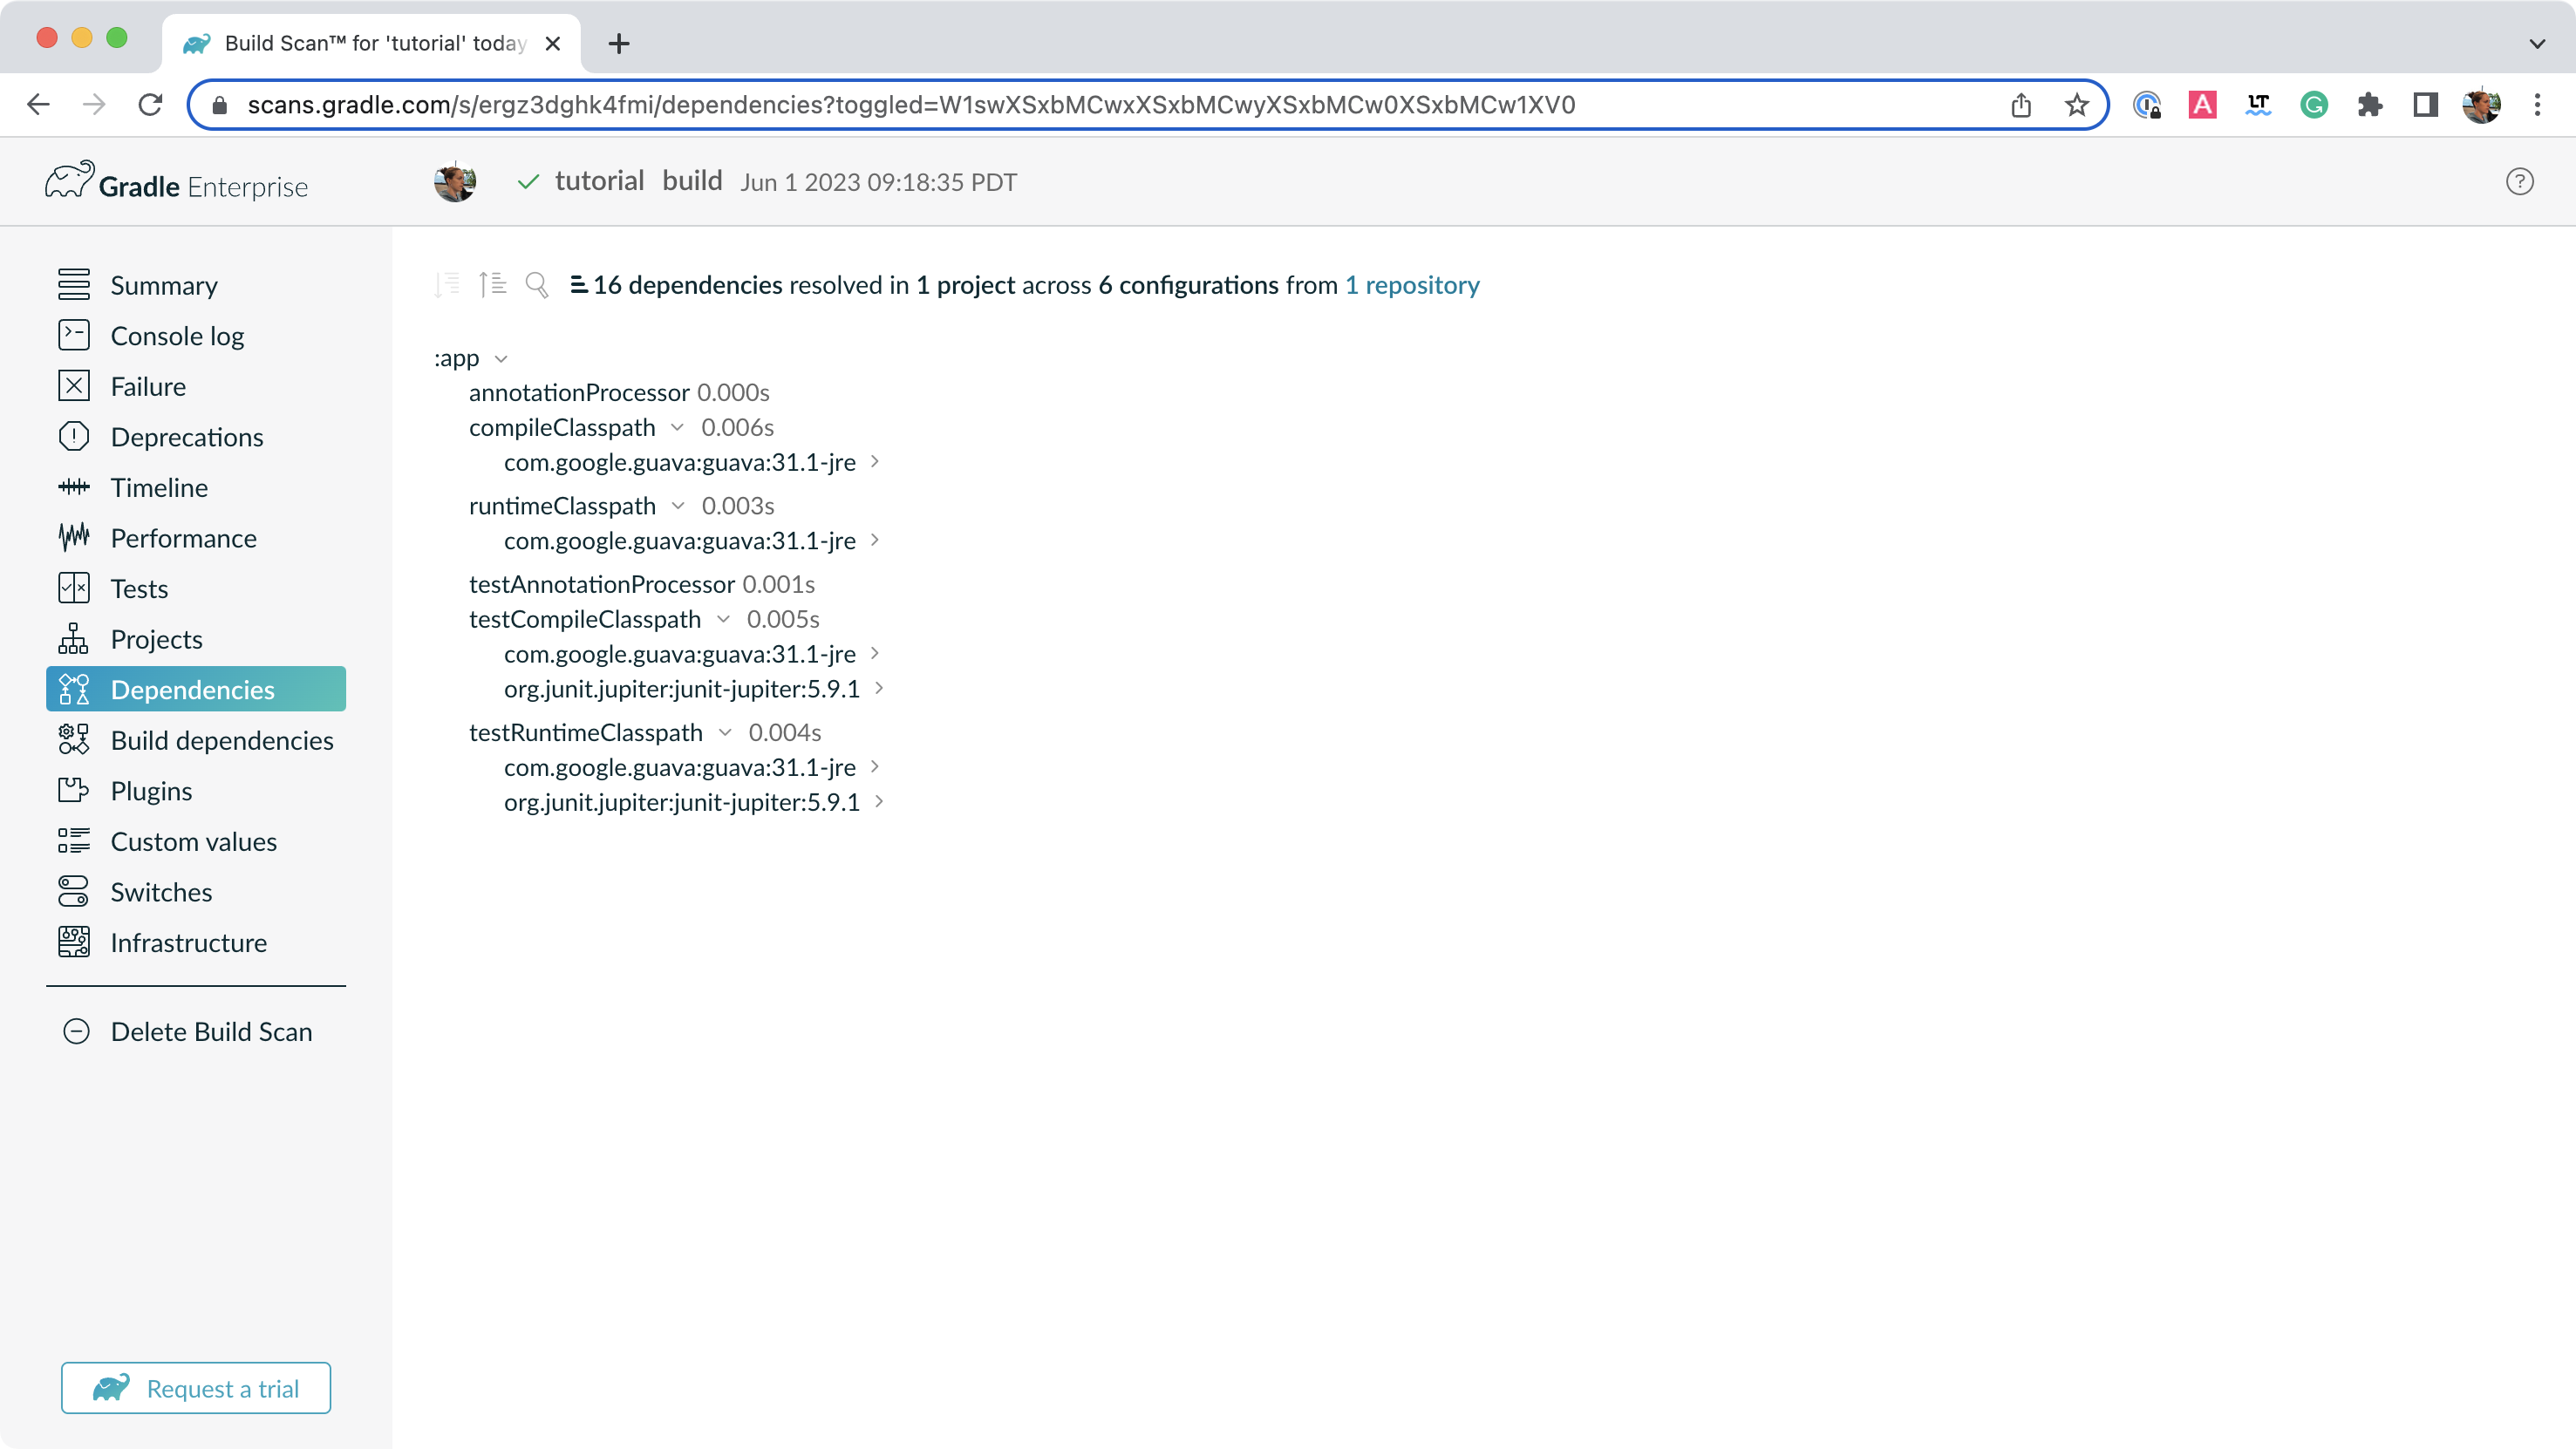2576x1449 pixels.
Task: Toggle the dependency tree sort order
Action: (x=494, y=285)
